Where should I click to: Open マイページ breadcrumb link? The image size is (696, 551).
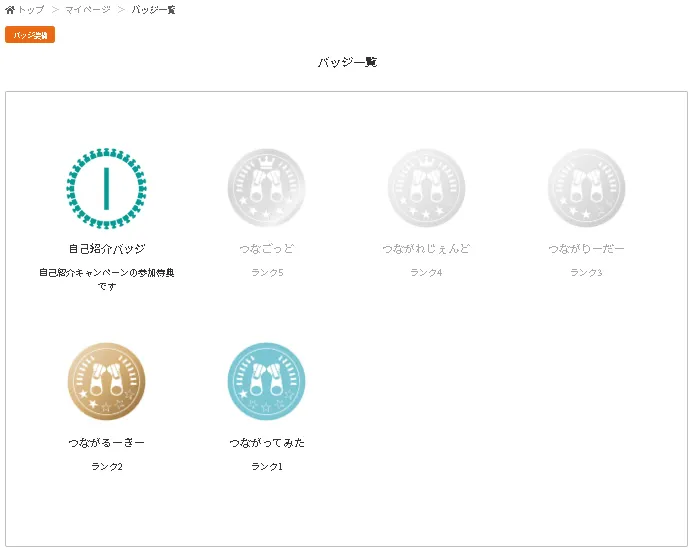(88, 10)
